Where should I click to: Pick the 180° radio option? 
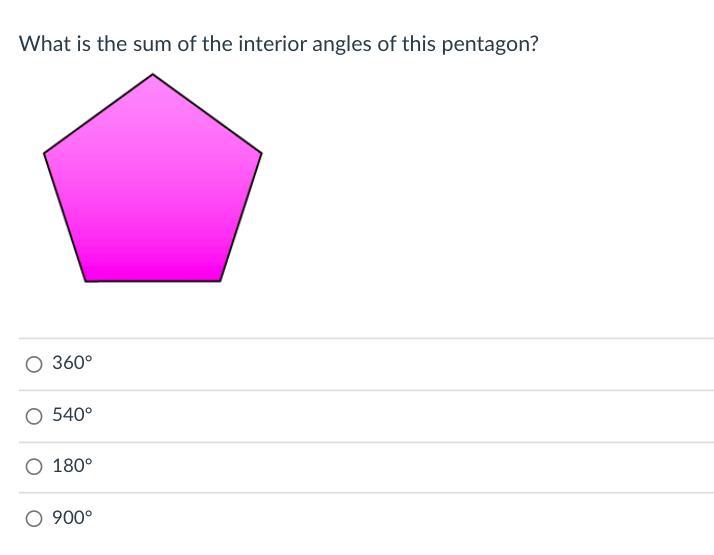point(34,466)
